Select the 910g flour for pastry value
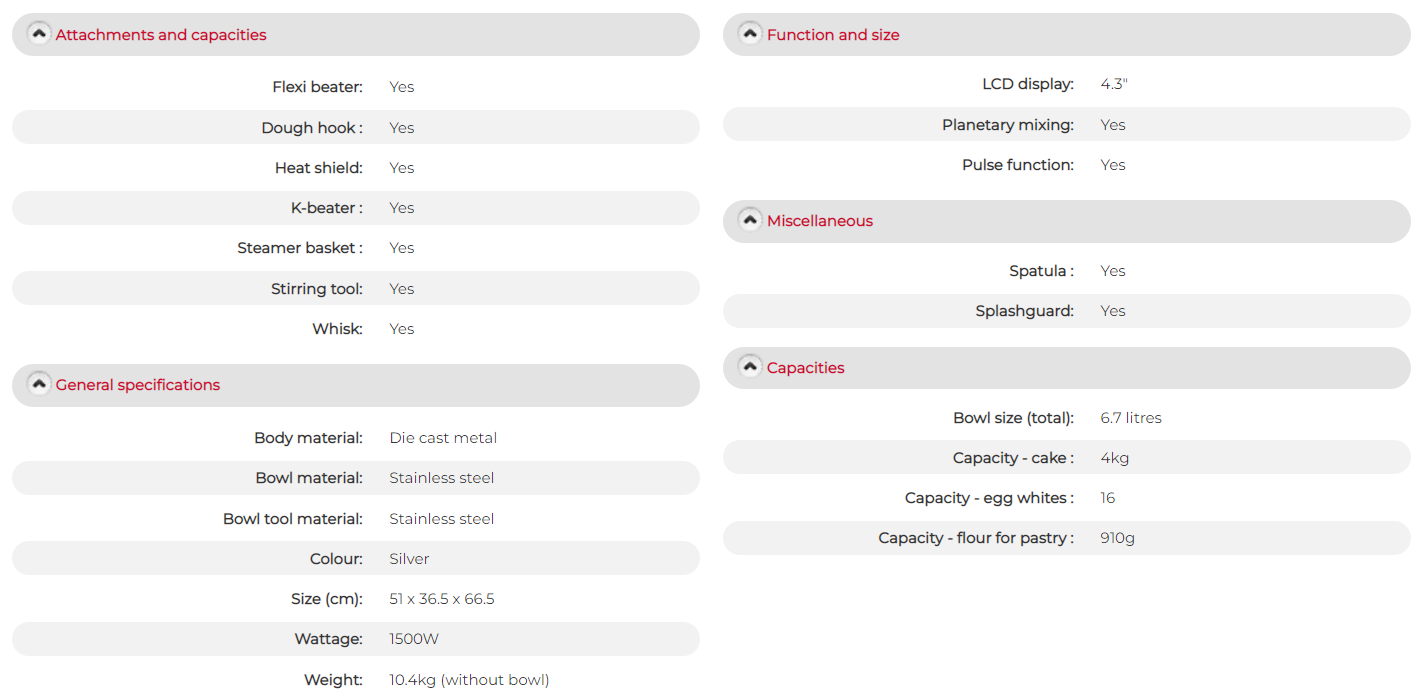1417x696 pixels. (x=1118, y=538)
